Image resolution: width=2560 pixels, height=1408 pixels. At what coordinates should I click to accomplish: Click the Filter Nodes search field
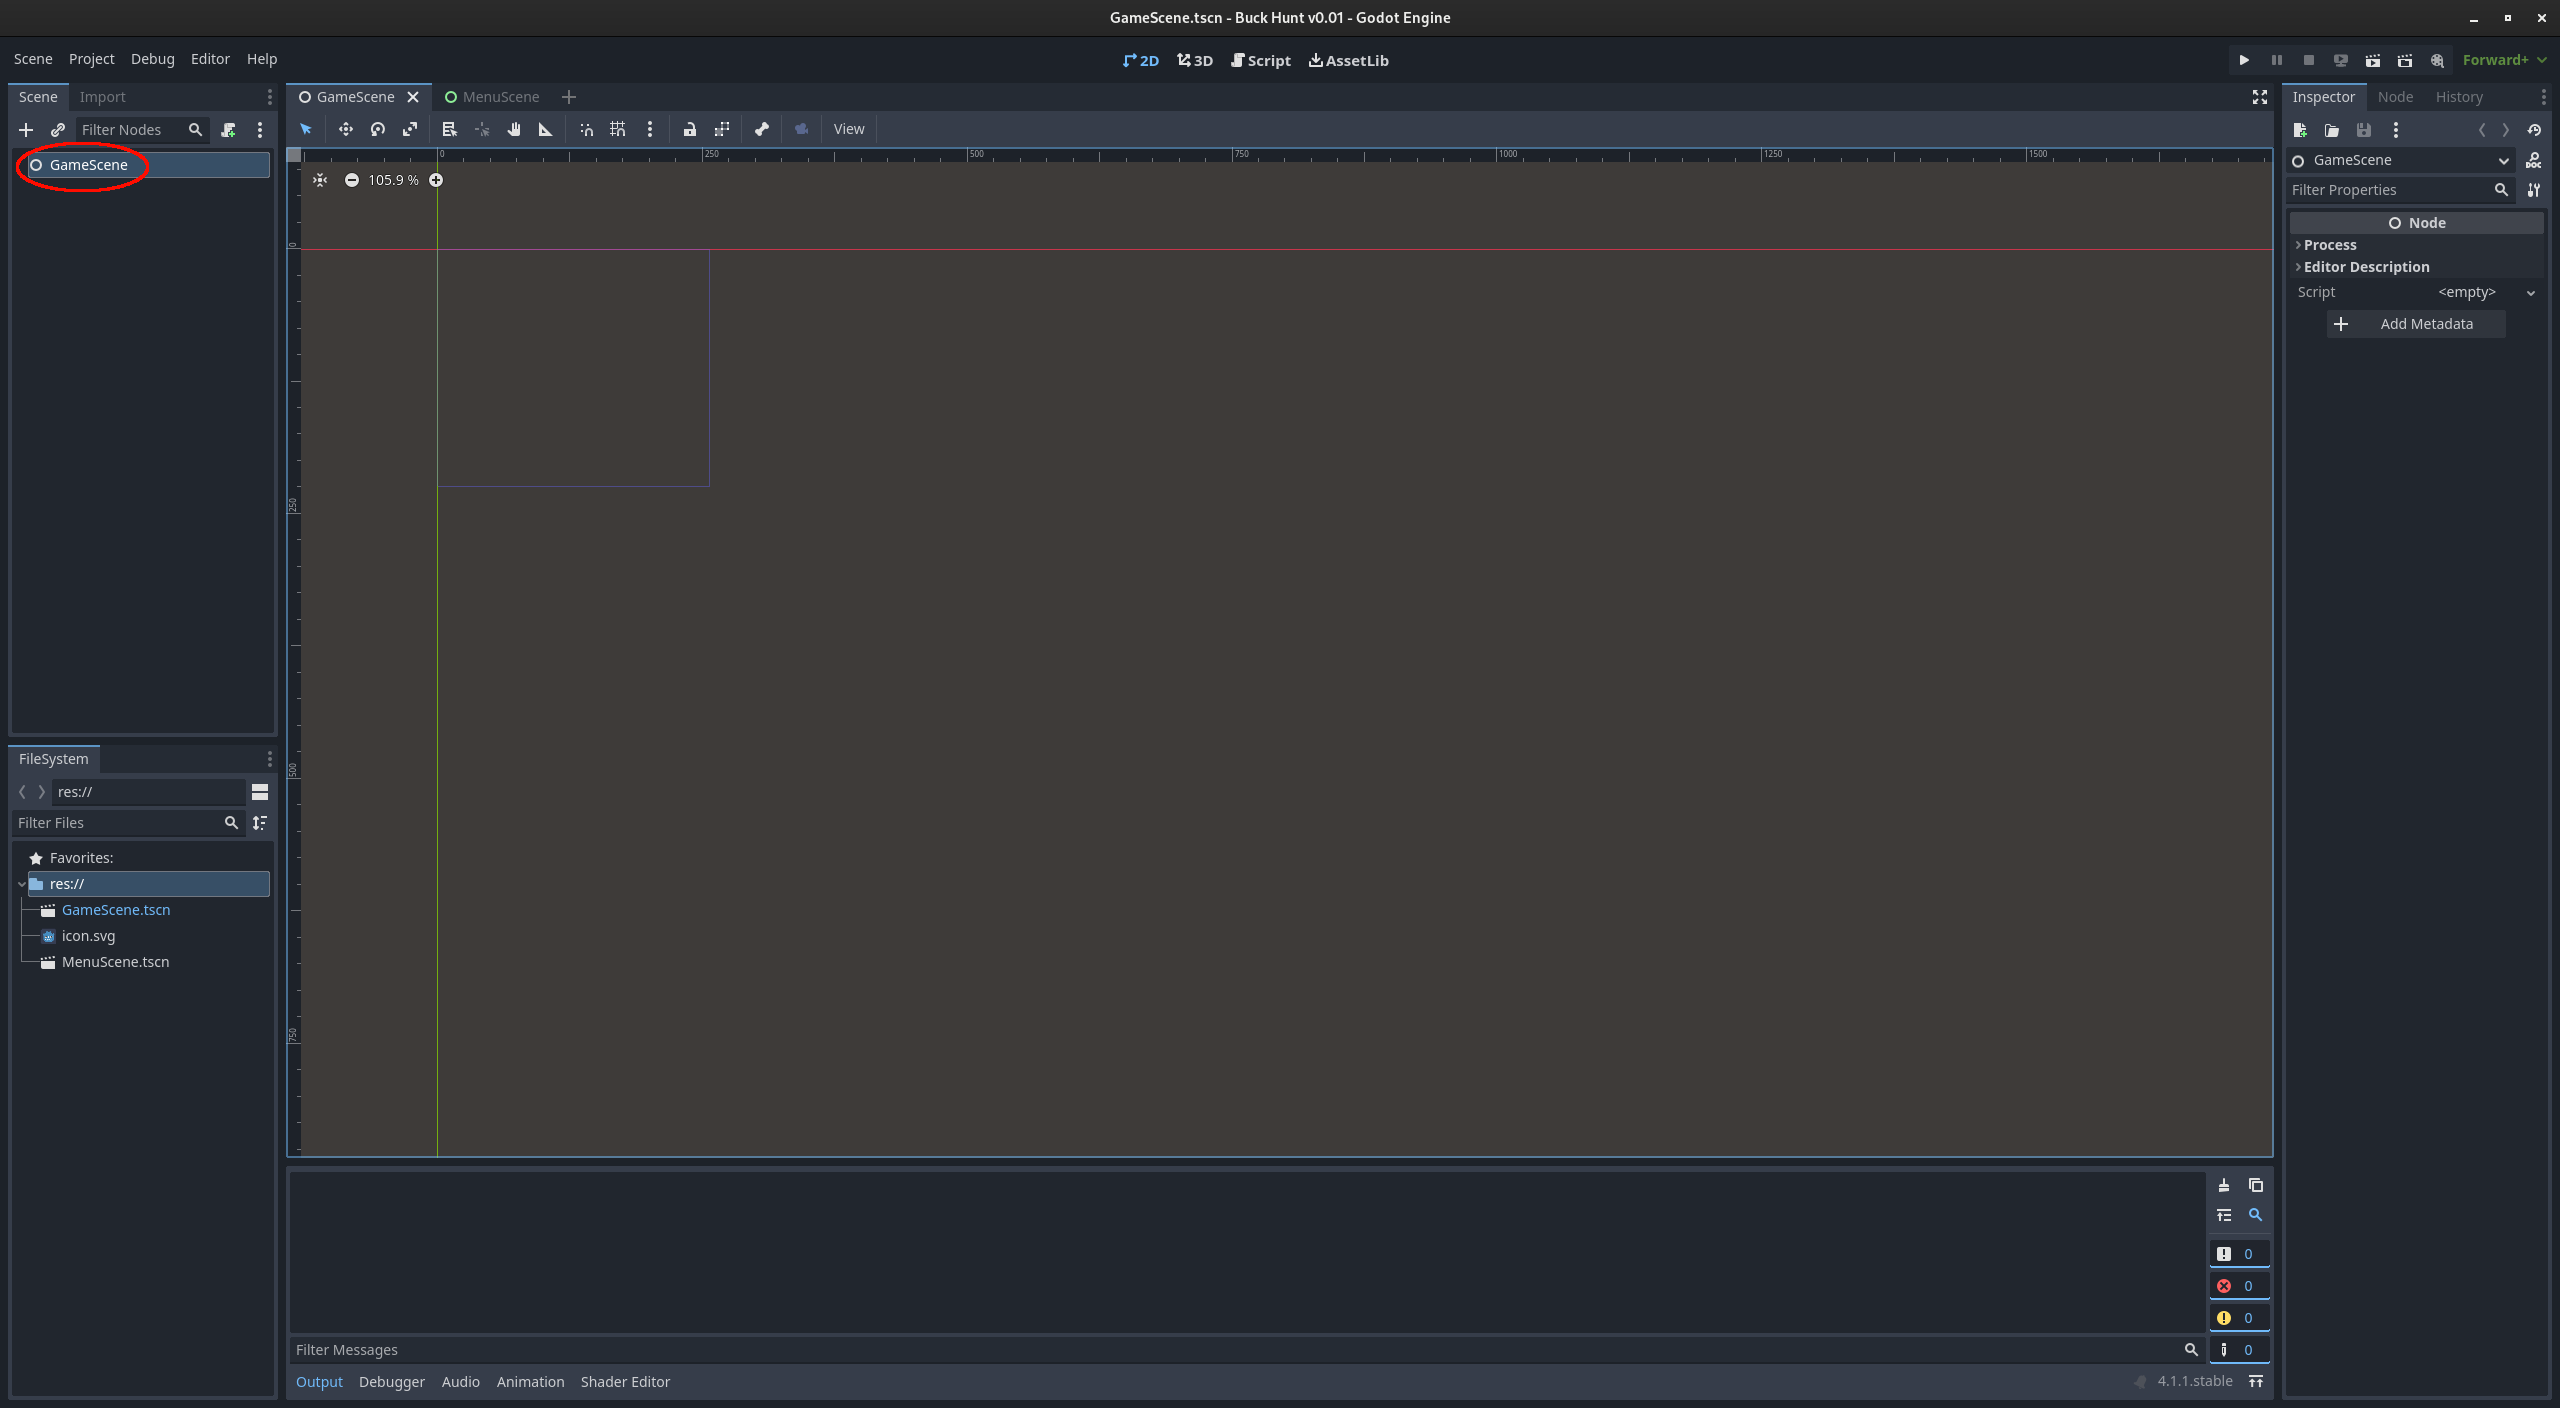142,130
